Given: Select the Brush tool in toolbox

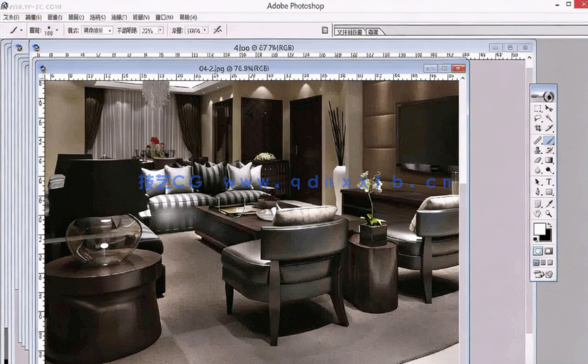Looking at the screenshot, I should pyautogui.click(x=549, y=141).
